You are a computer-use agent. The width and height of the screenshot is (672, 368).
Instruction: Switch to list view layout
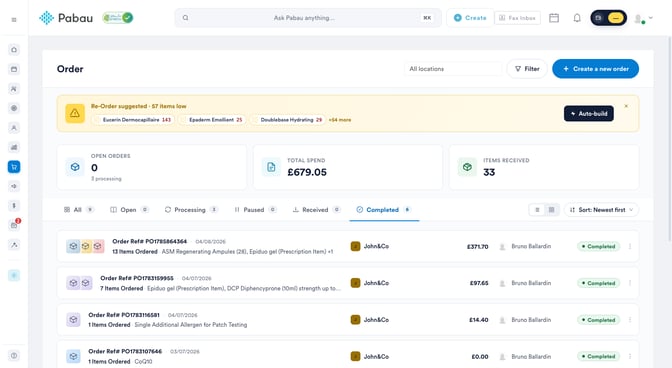537,210
